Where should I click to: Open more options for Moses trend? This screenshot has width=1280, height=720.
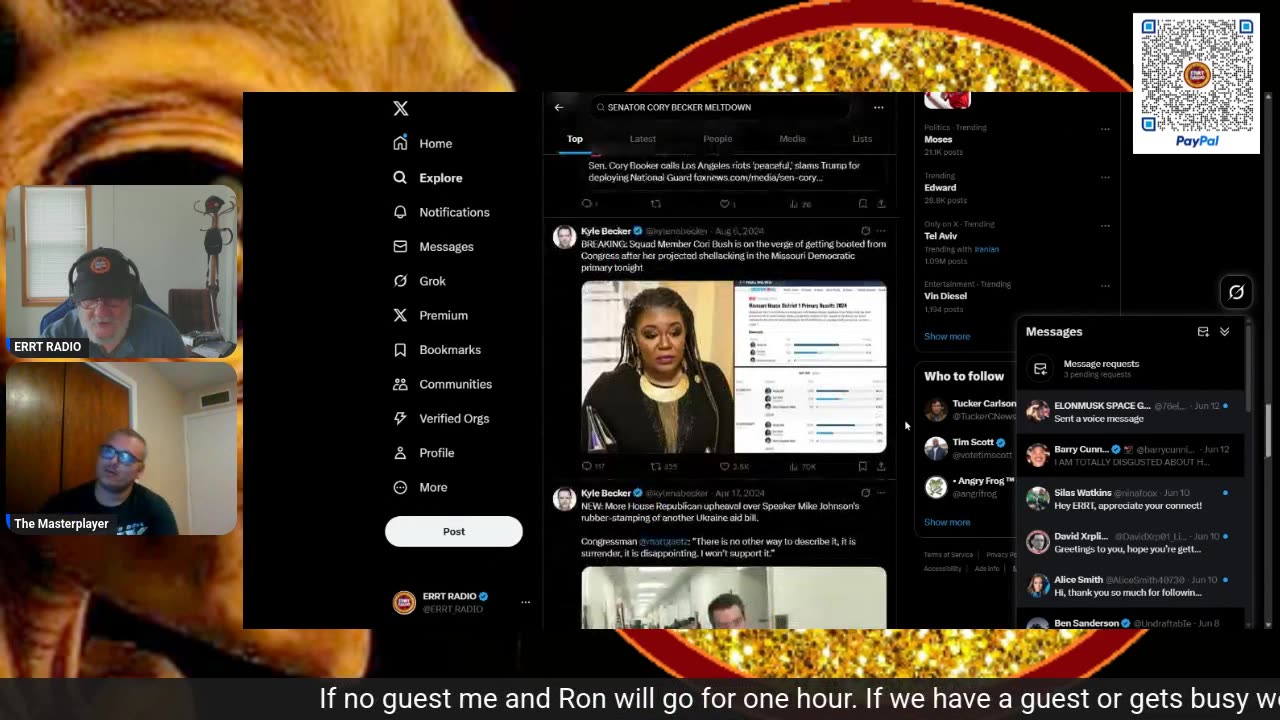point(1105,128)
